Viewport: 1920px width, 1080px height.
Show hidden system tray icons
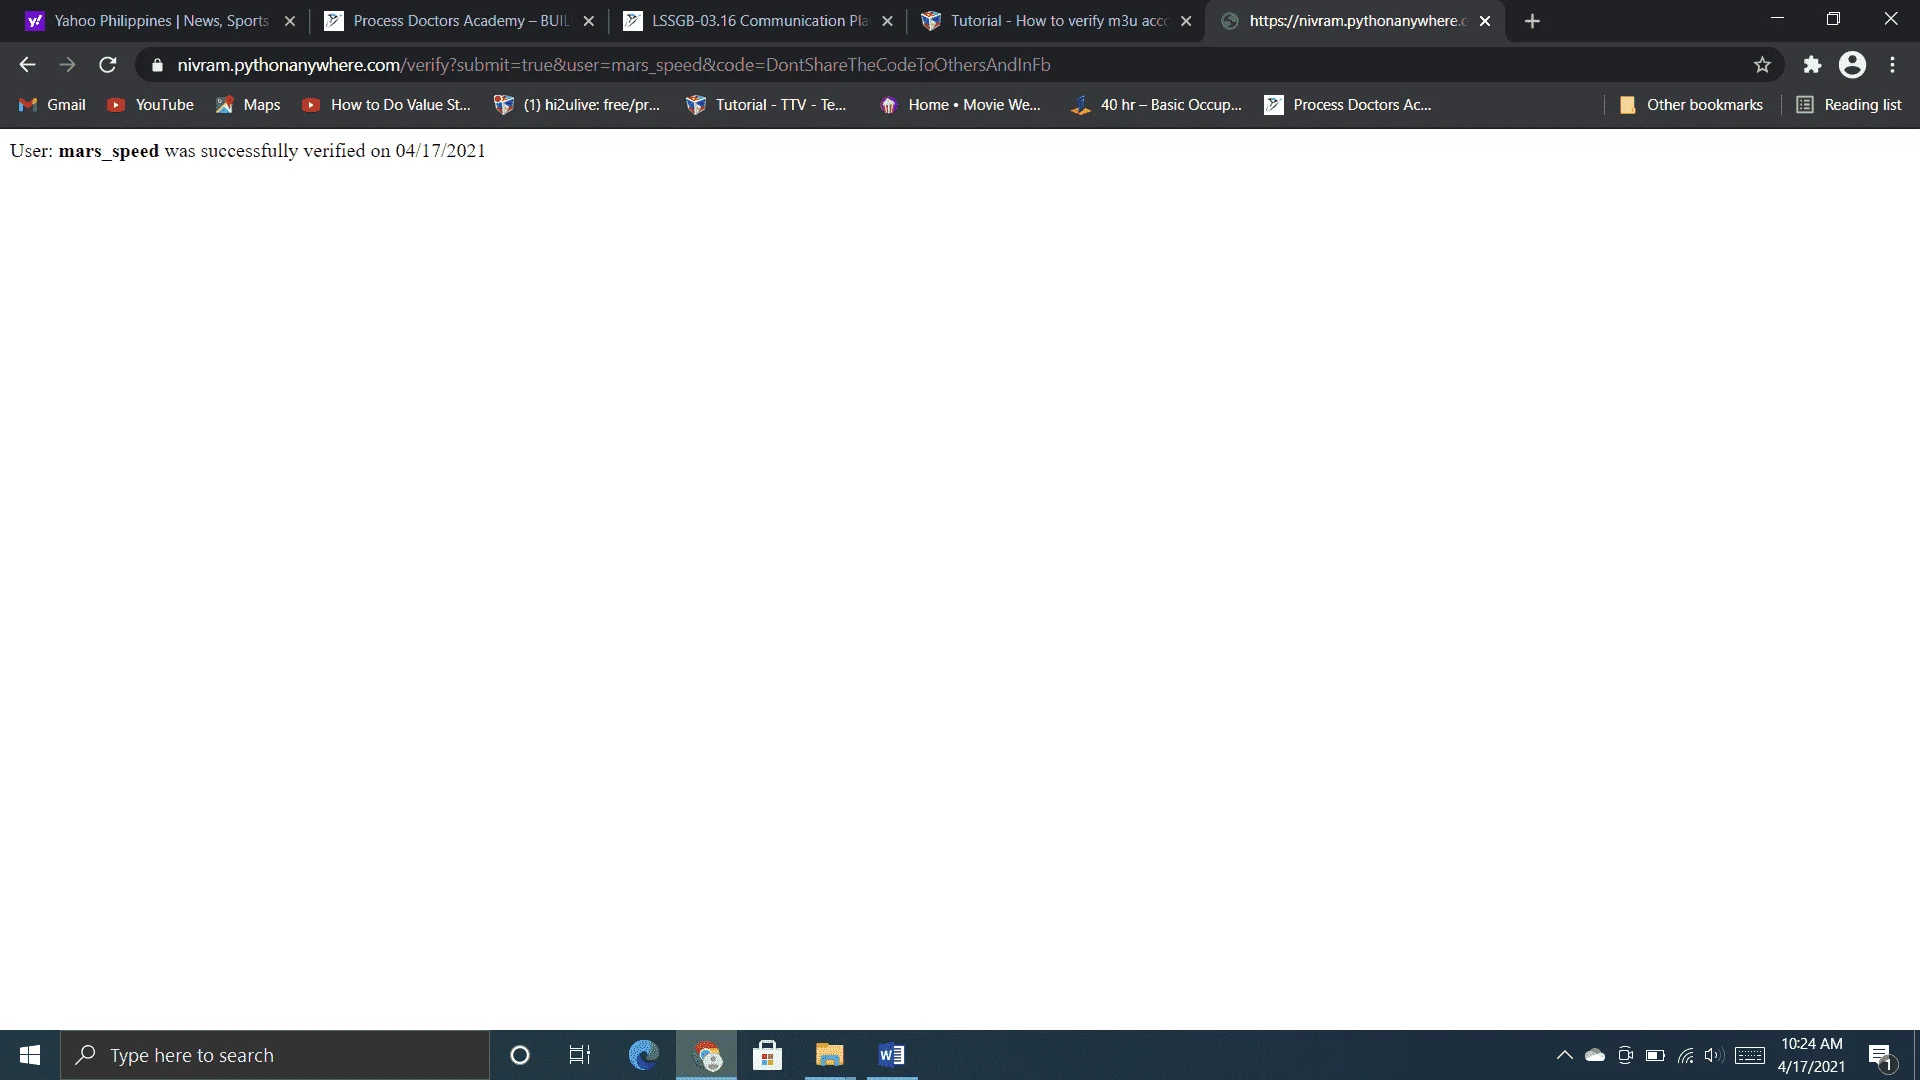(x=1565, y=1055)
